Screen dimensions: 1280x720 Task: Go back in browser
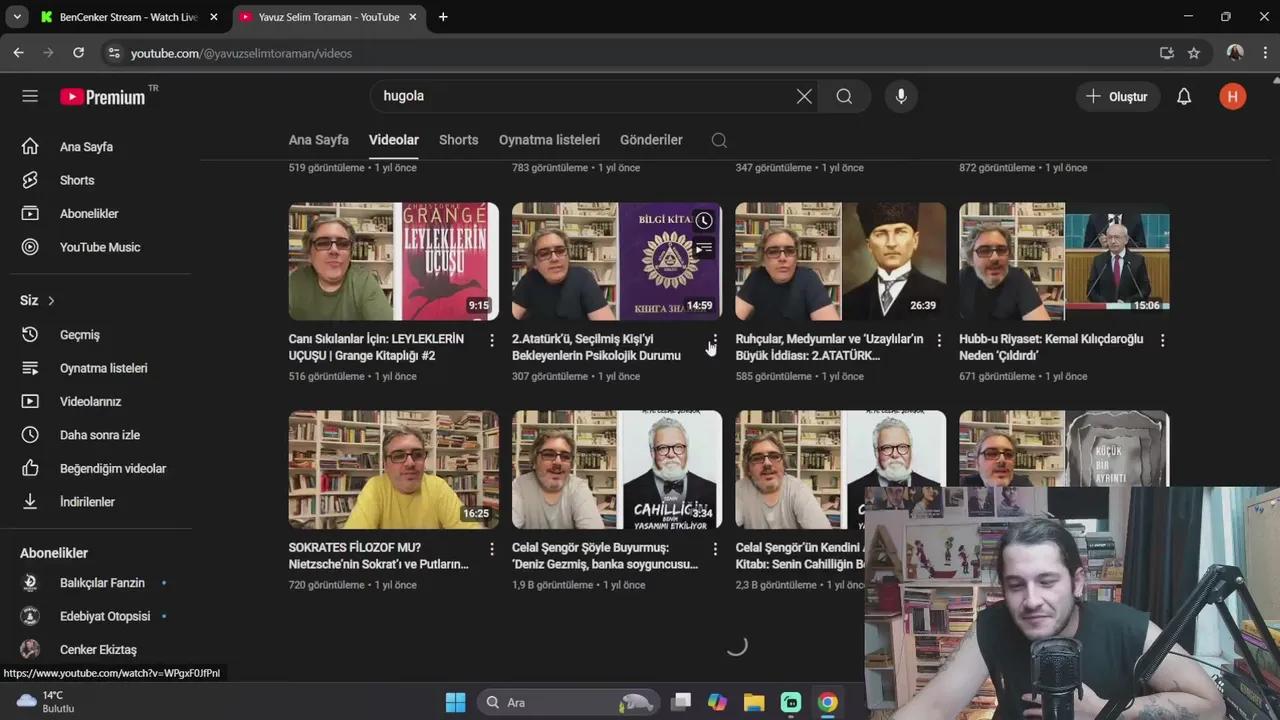(x=18, y=53)
